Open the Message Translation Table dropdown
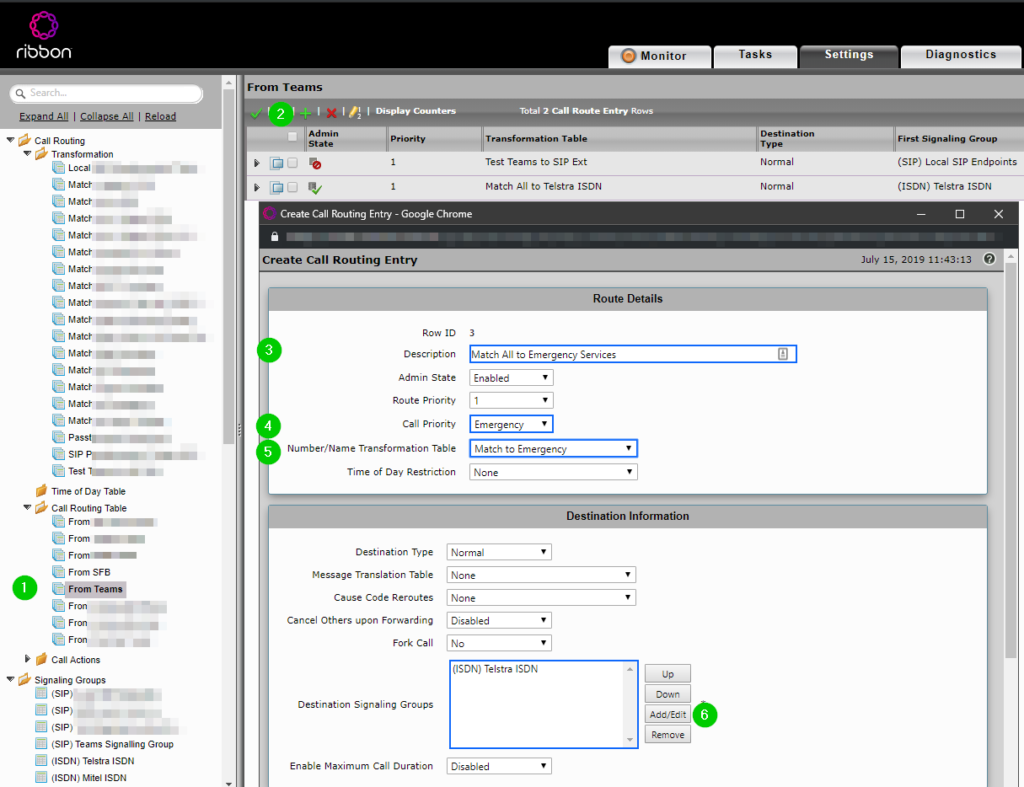The height and width of the screenshot is (787, 1024). tap(541, 575)
